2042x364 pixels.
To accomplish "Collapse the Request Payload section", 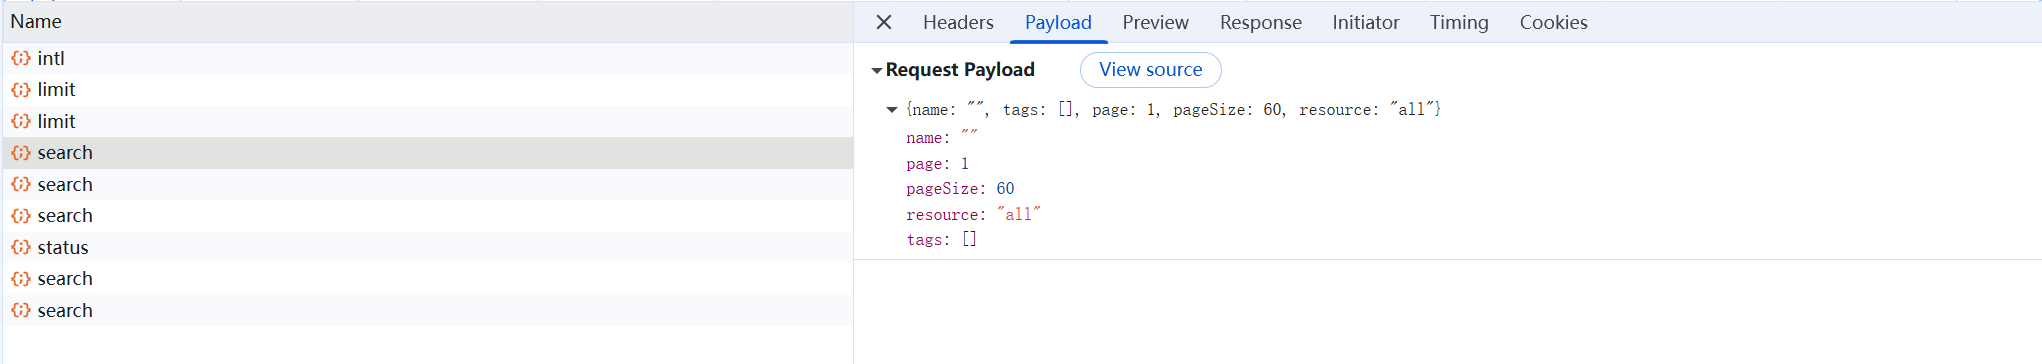I will (876, 70).
